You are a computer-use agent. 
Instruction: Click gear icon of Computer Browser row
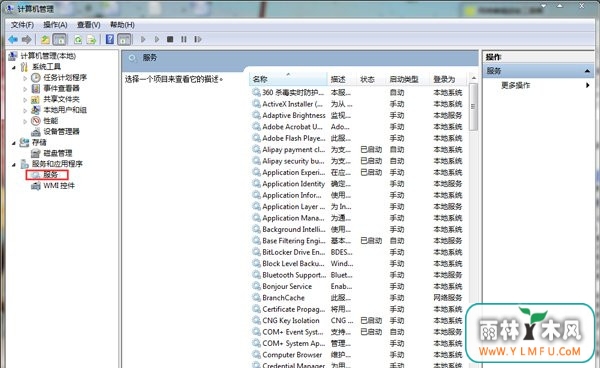click(256, 354)
